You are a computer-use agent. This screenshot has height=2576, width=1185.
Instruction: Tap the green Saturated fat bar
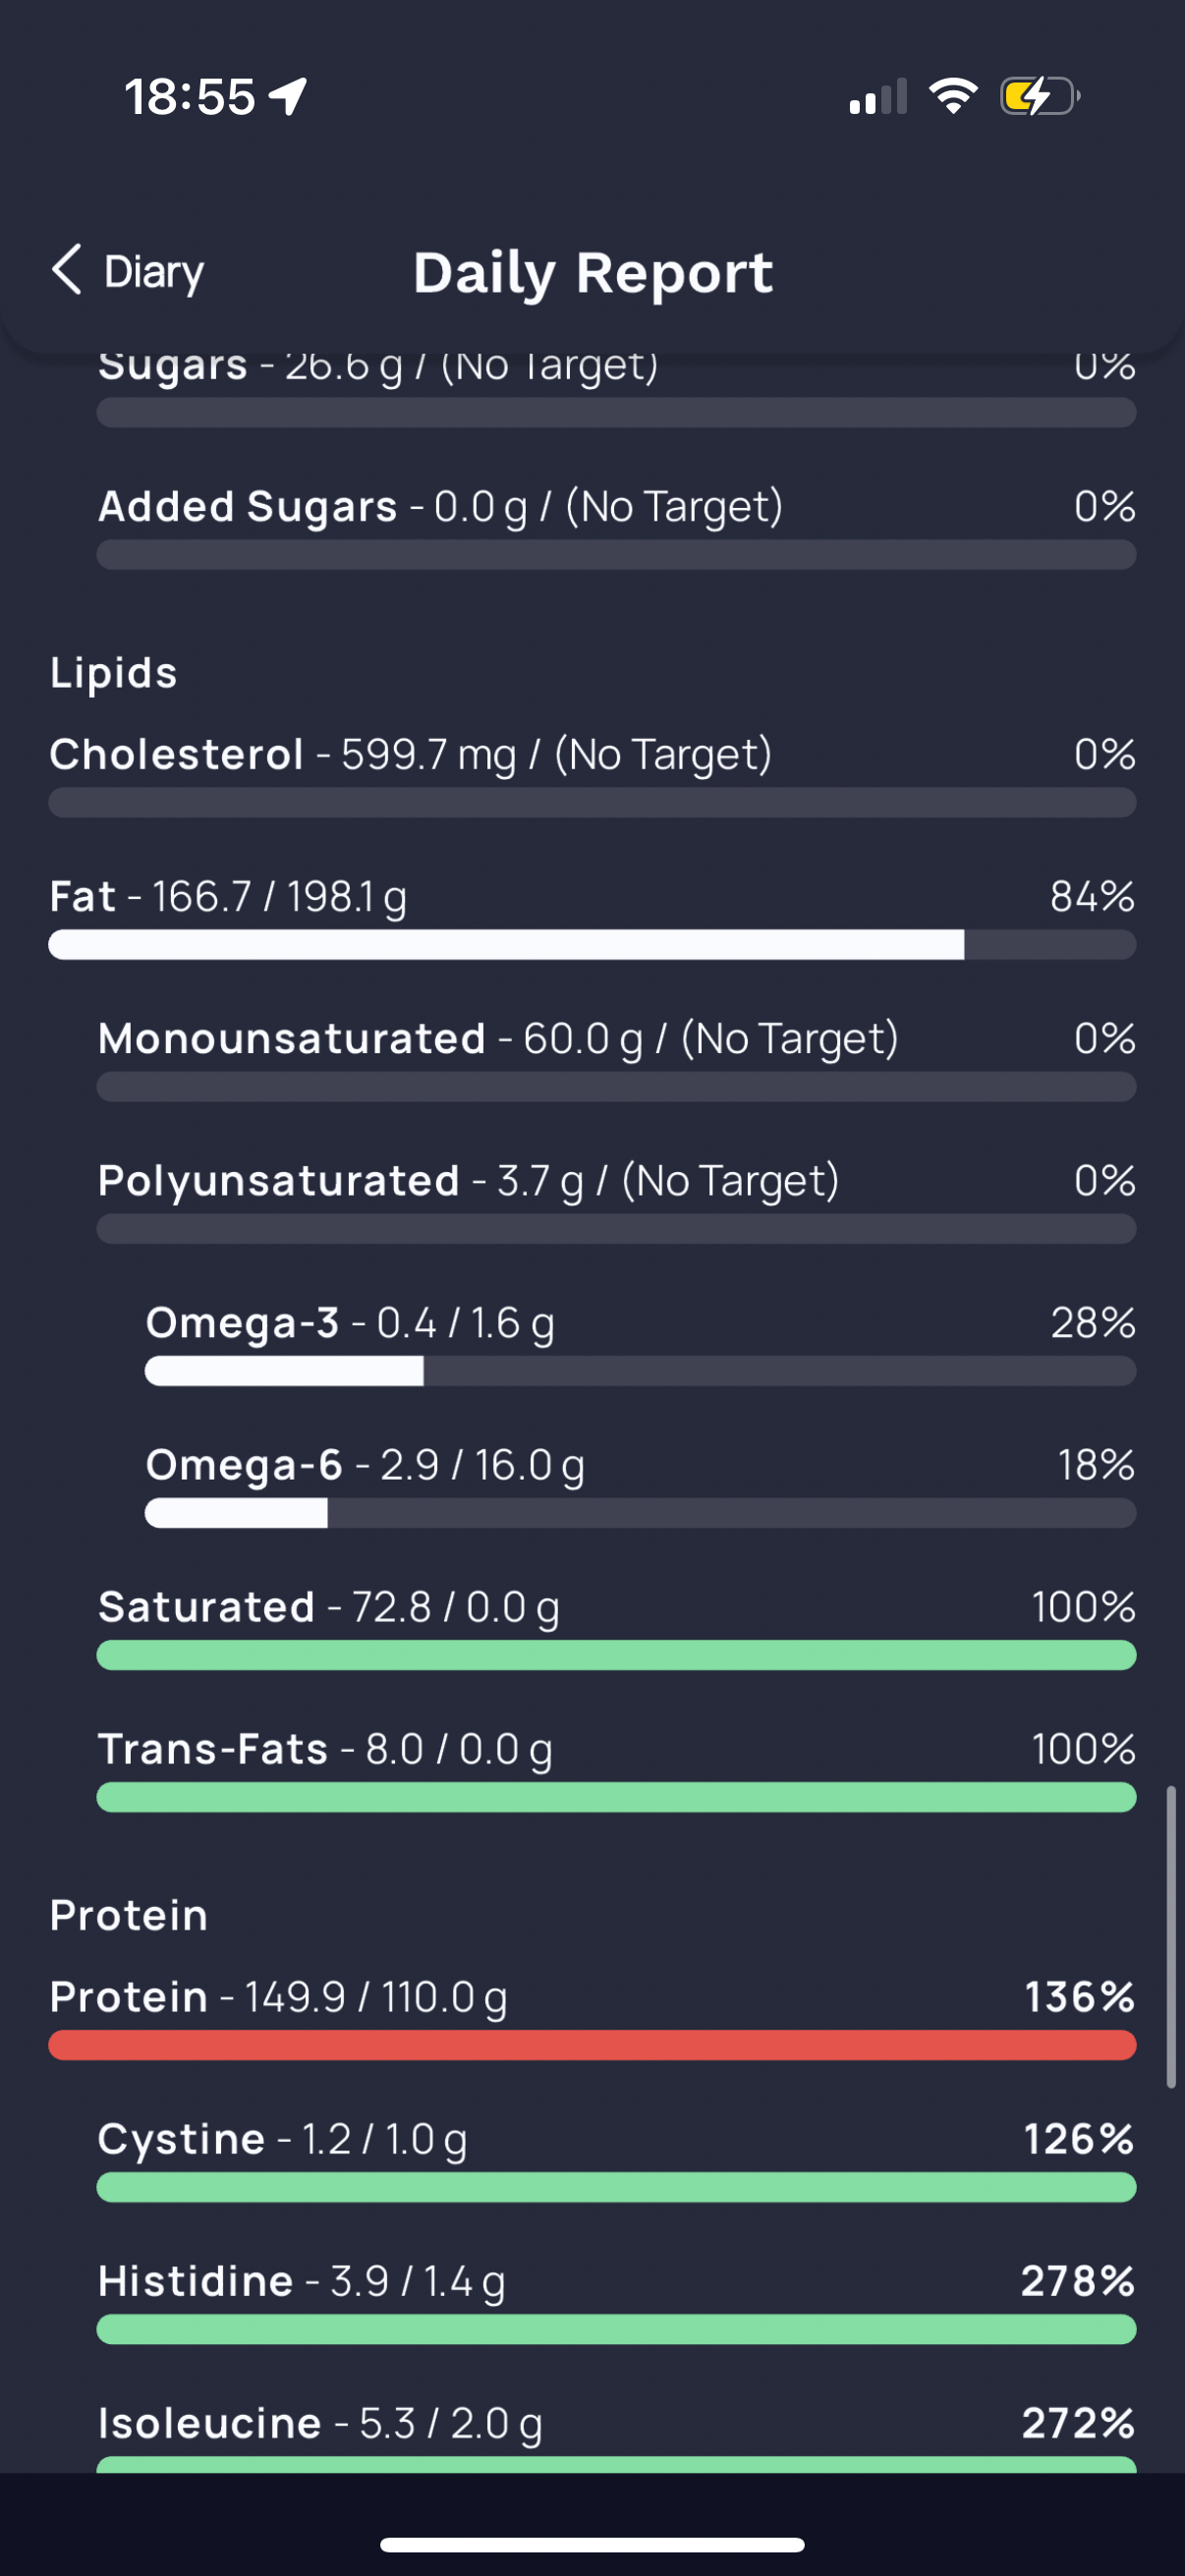(616, 1655)
